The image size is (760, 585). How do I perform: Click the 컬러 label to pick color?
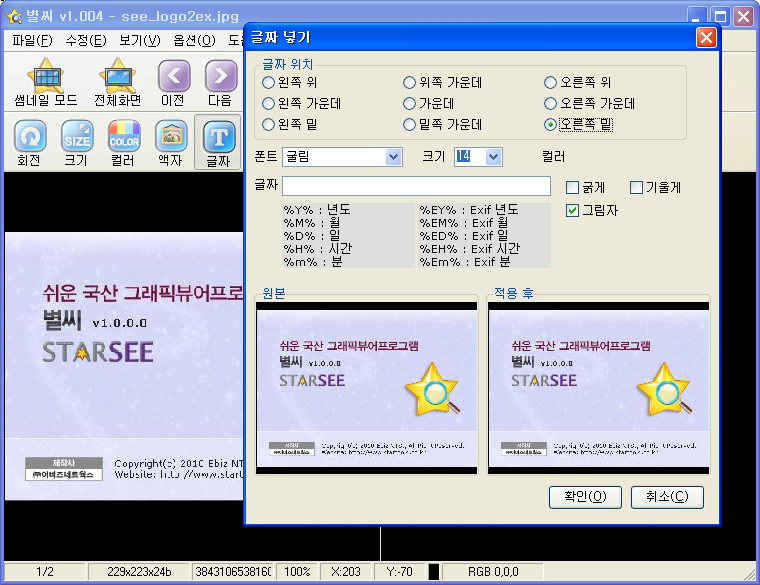coord(554,157)
